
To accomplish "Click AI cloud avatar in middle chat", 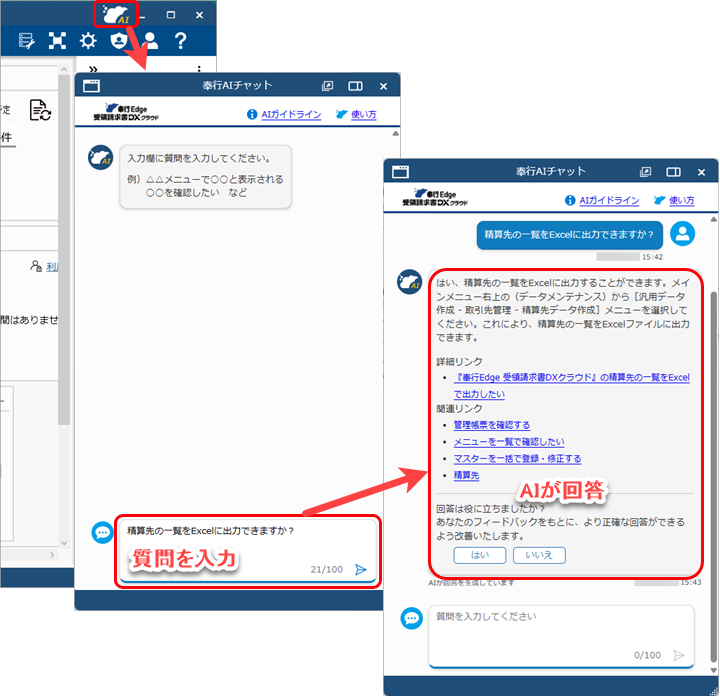I will pos(100,157).
